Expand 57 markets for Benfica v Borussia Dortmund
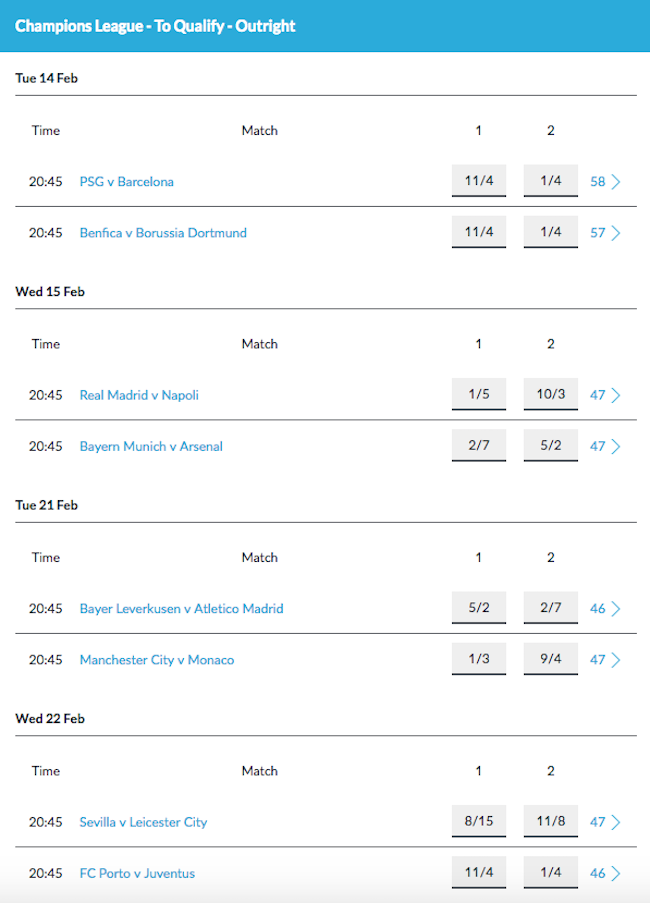 click(x=605, y=233)
